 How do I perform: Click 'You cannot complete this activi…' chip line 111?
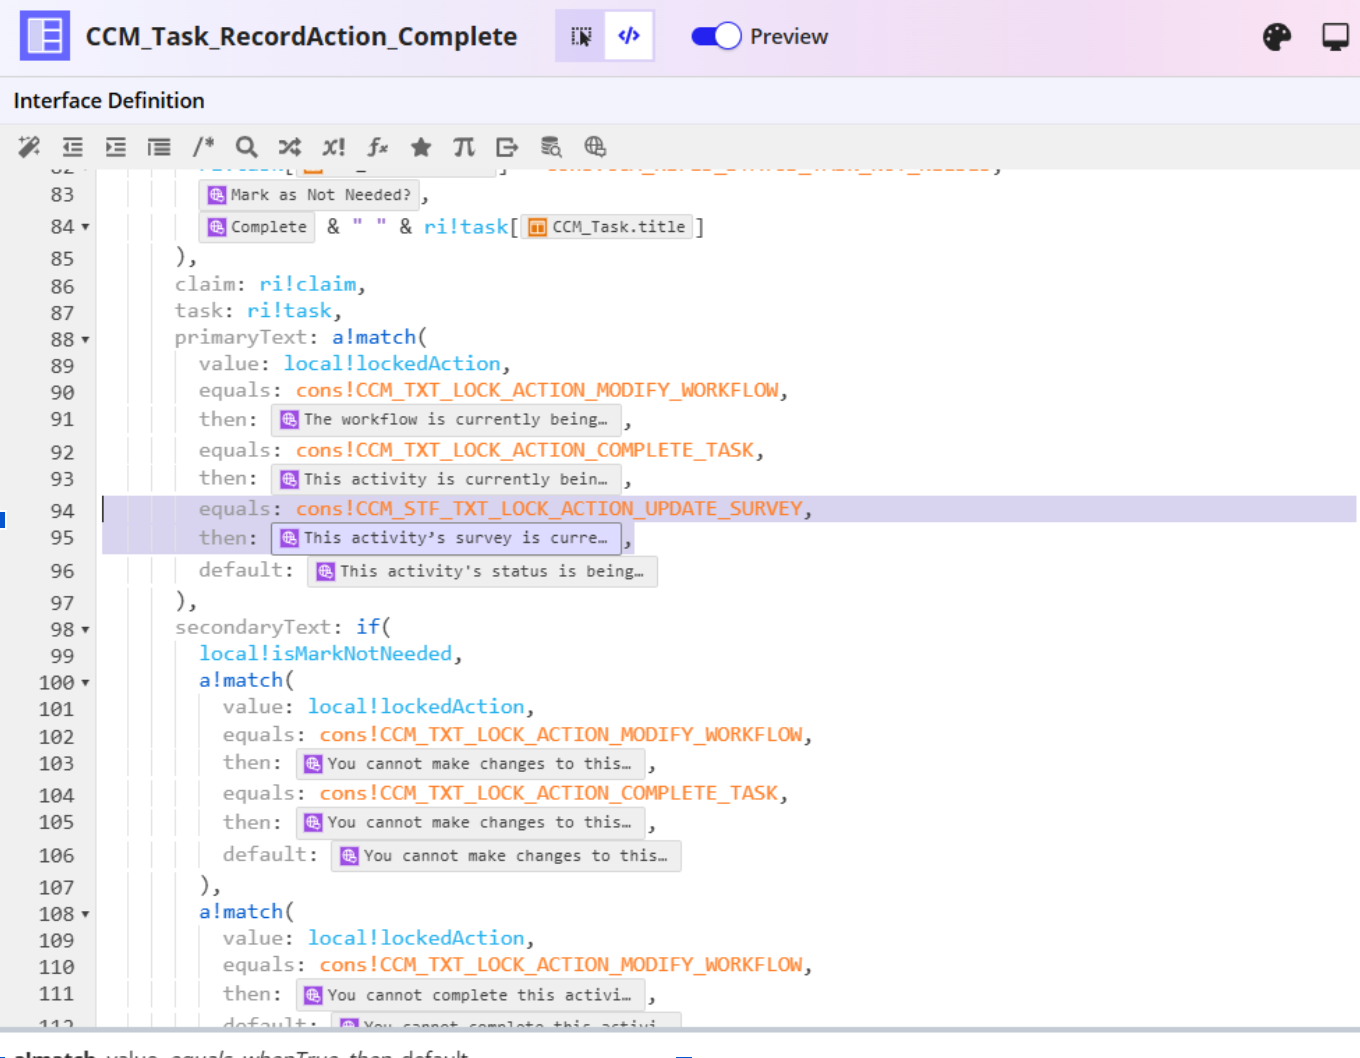(470, 995)
